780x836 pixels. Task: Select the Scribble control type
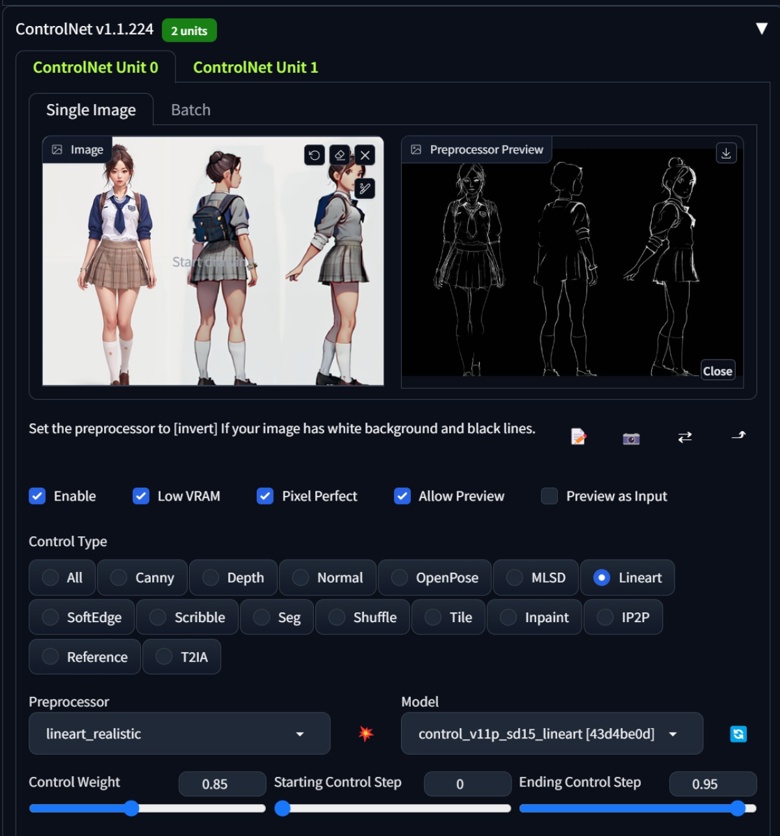coord(187,617)
